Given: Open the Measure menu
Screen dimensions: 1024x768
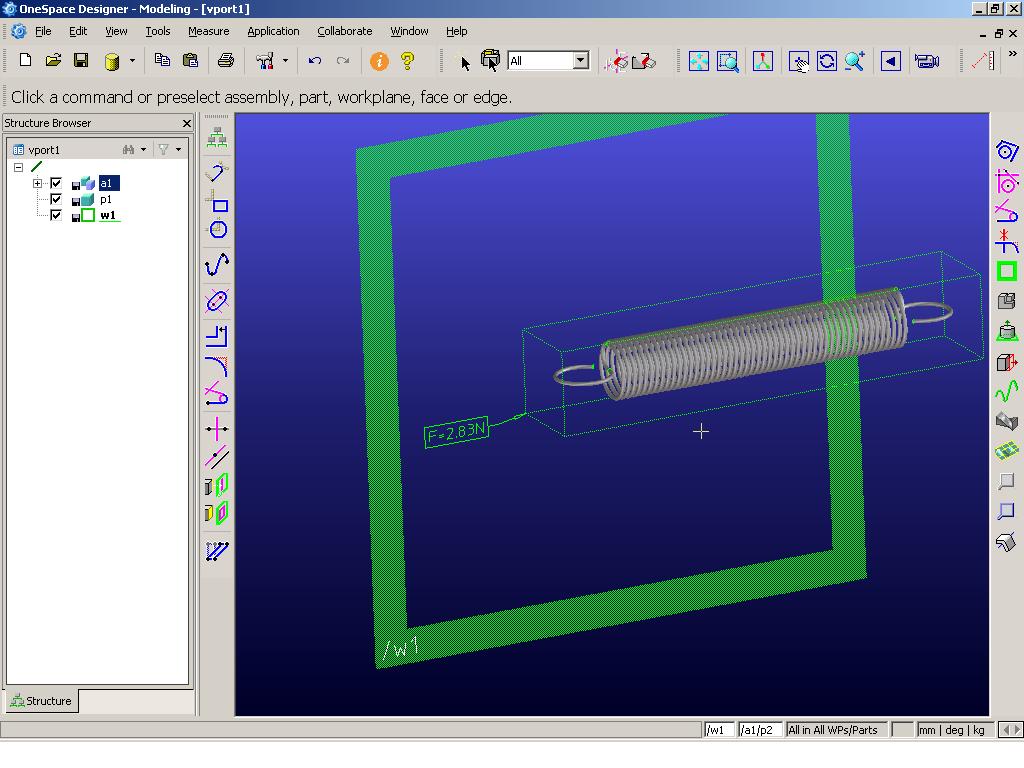Looking at the screenshot, I should click(x=208, y=31).
